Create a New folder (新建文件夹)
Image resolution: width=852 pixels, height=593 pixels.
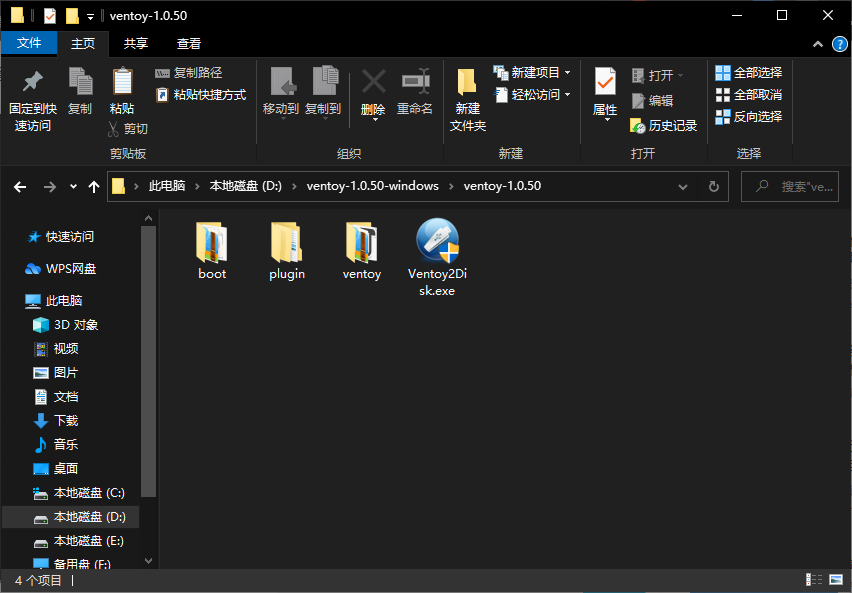point(467,101)
